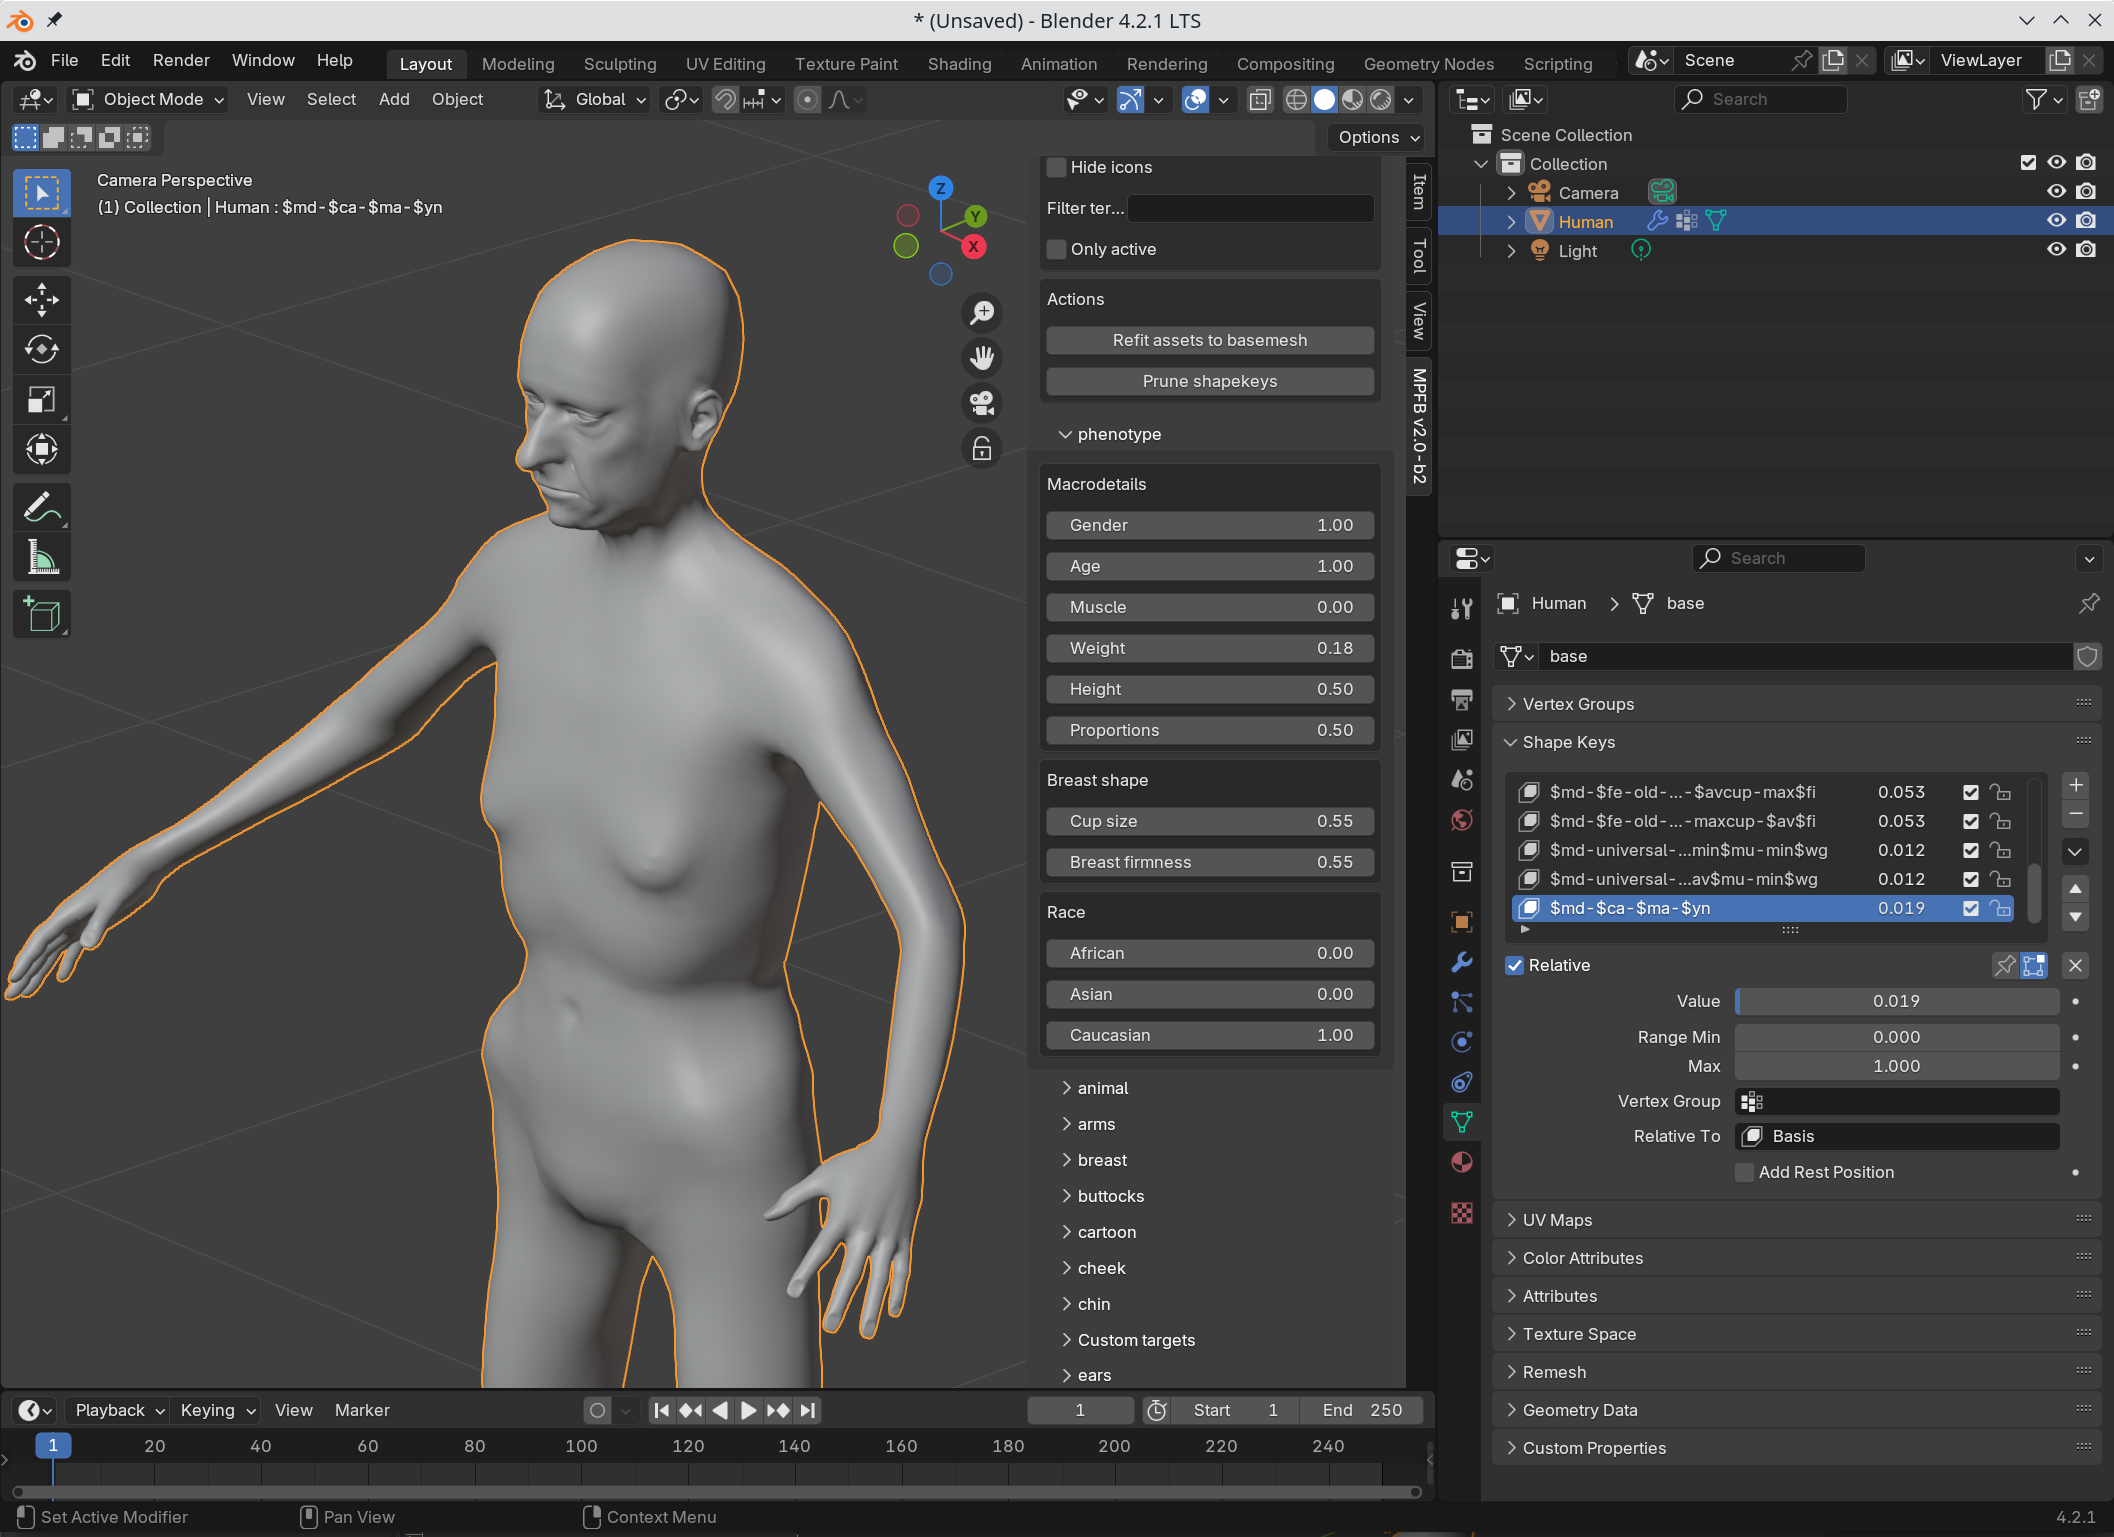Click the Filter term input field
Screen dimensions: 2114x1537
pos(1250,208)
